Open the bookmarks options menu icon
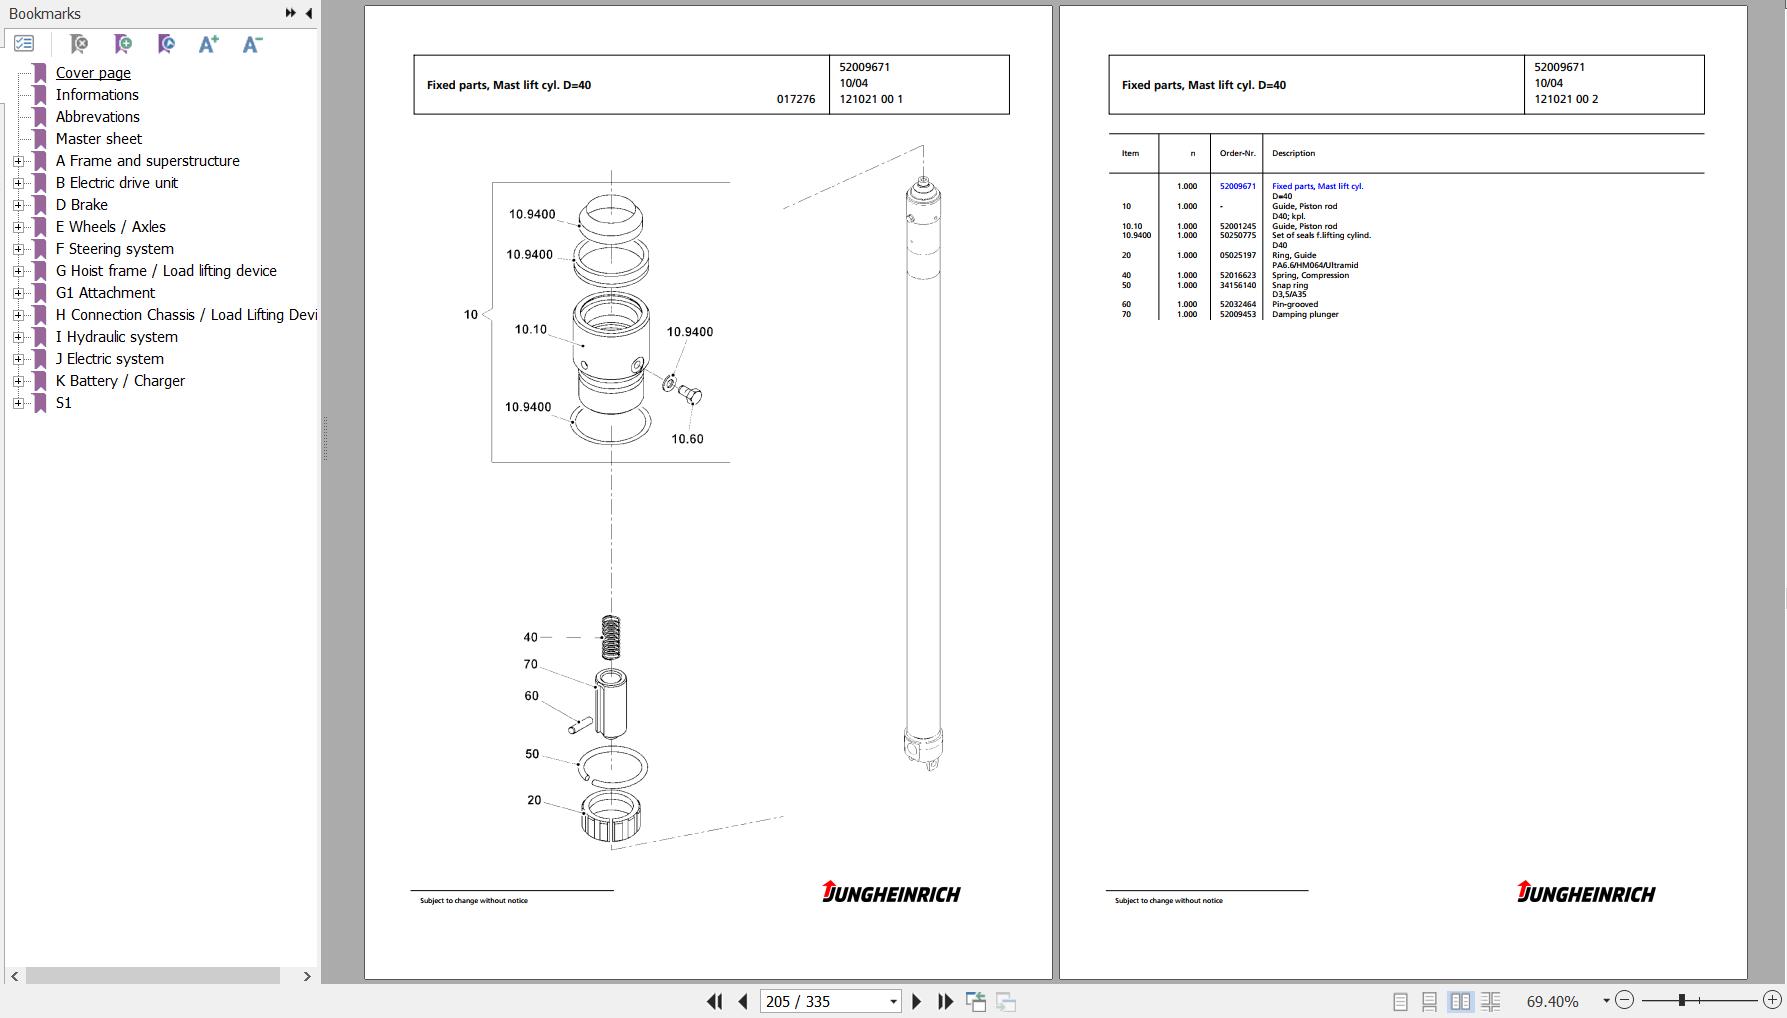 pos(24,44)
